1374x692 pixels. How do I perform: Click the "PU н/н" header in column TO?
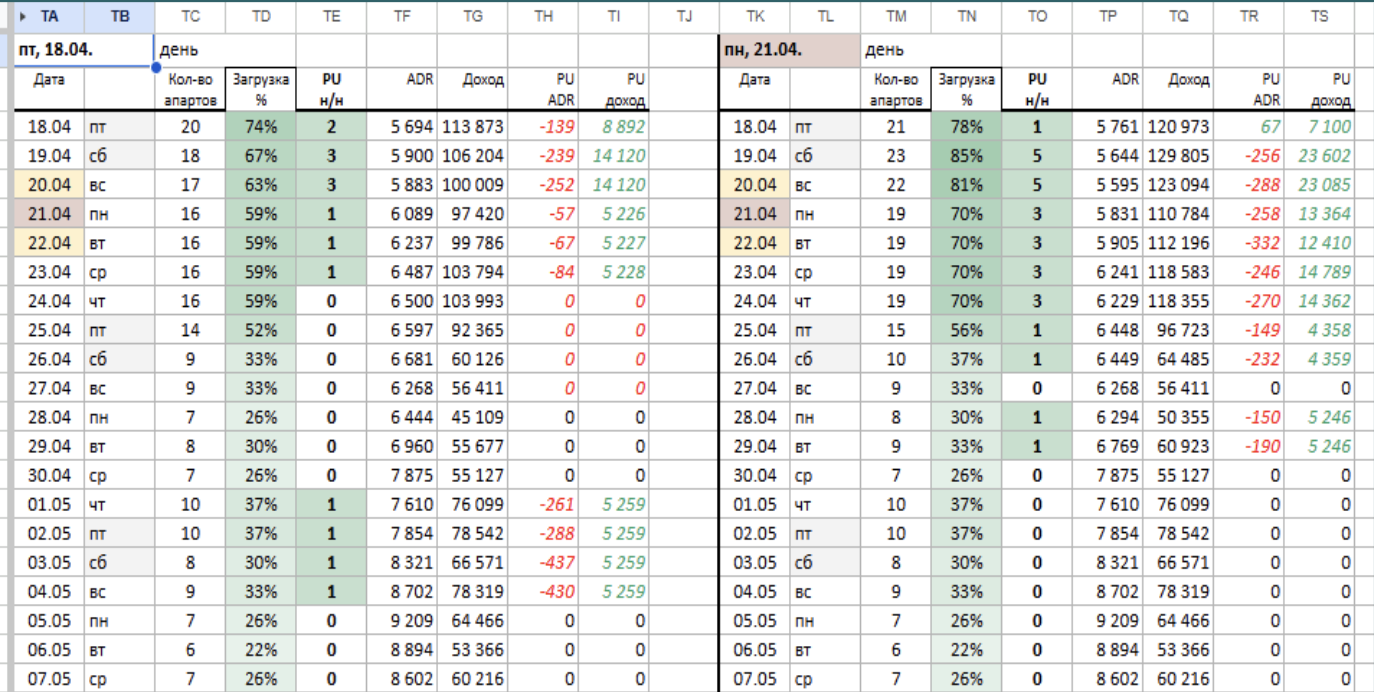point(1037,89)
